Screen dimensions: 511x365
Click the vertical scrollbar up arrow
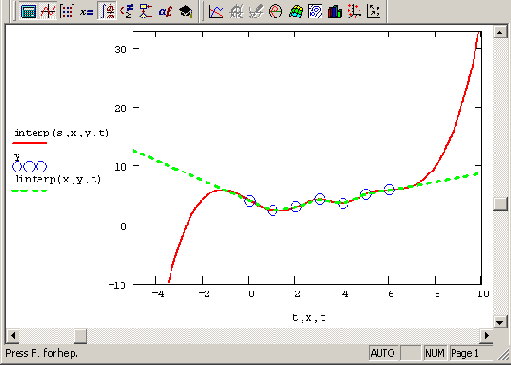(x=500, y=32)
